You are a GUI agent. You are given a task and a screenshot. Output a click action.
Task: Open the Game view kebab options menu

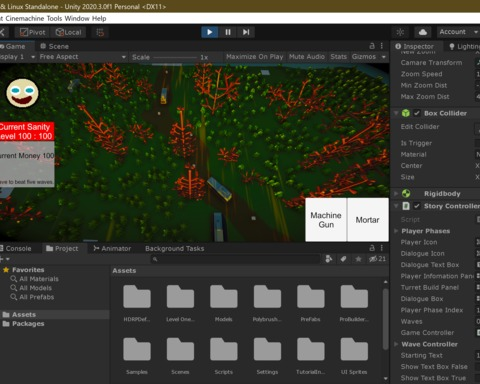pos(382,46)
